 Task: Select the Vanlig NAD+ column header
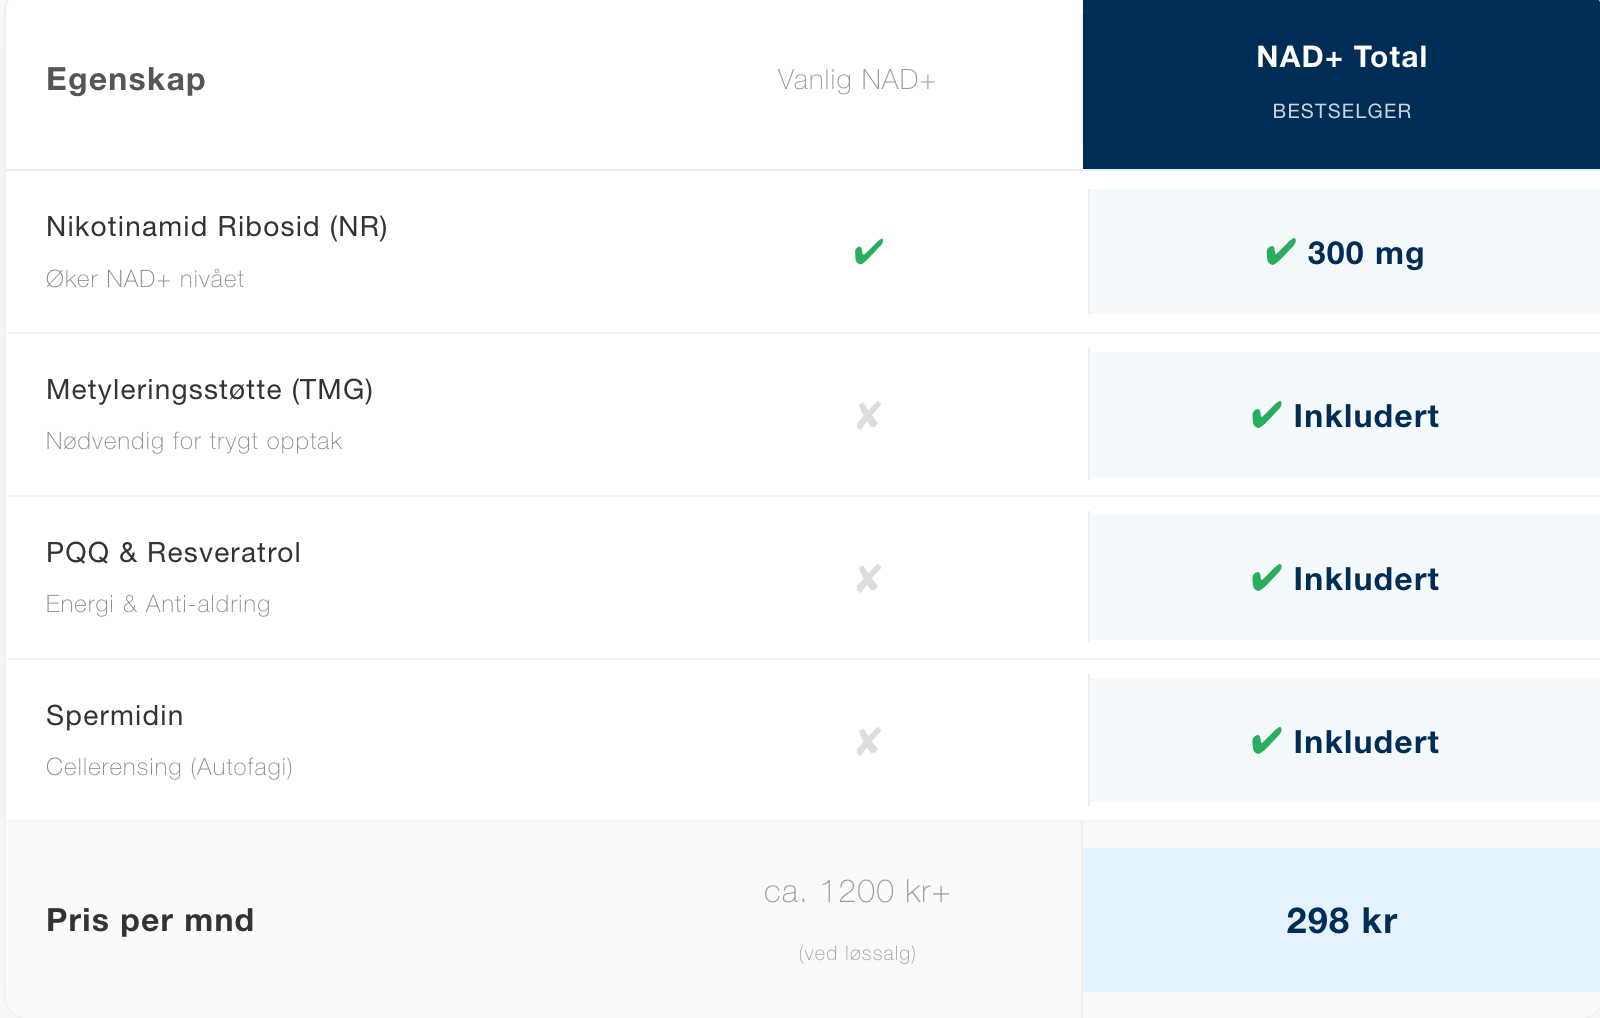coord(857,80)
